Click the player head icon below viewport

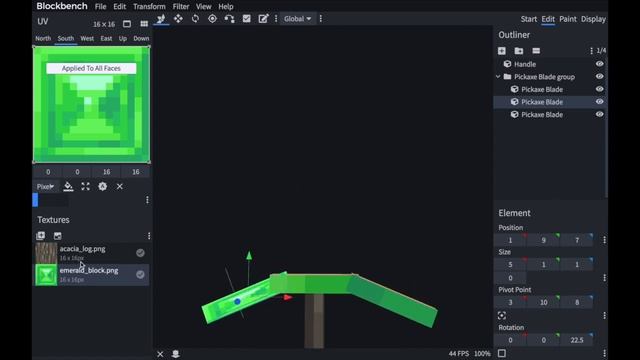(x=176, y=354)
